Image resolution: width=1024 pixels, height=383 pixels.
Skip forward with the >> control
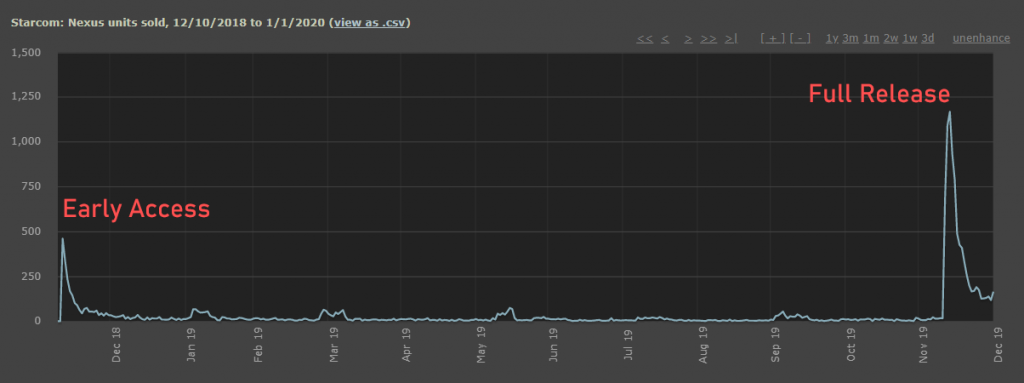coord(709,39)
